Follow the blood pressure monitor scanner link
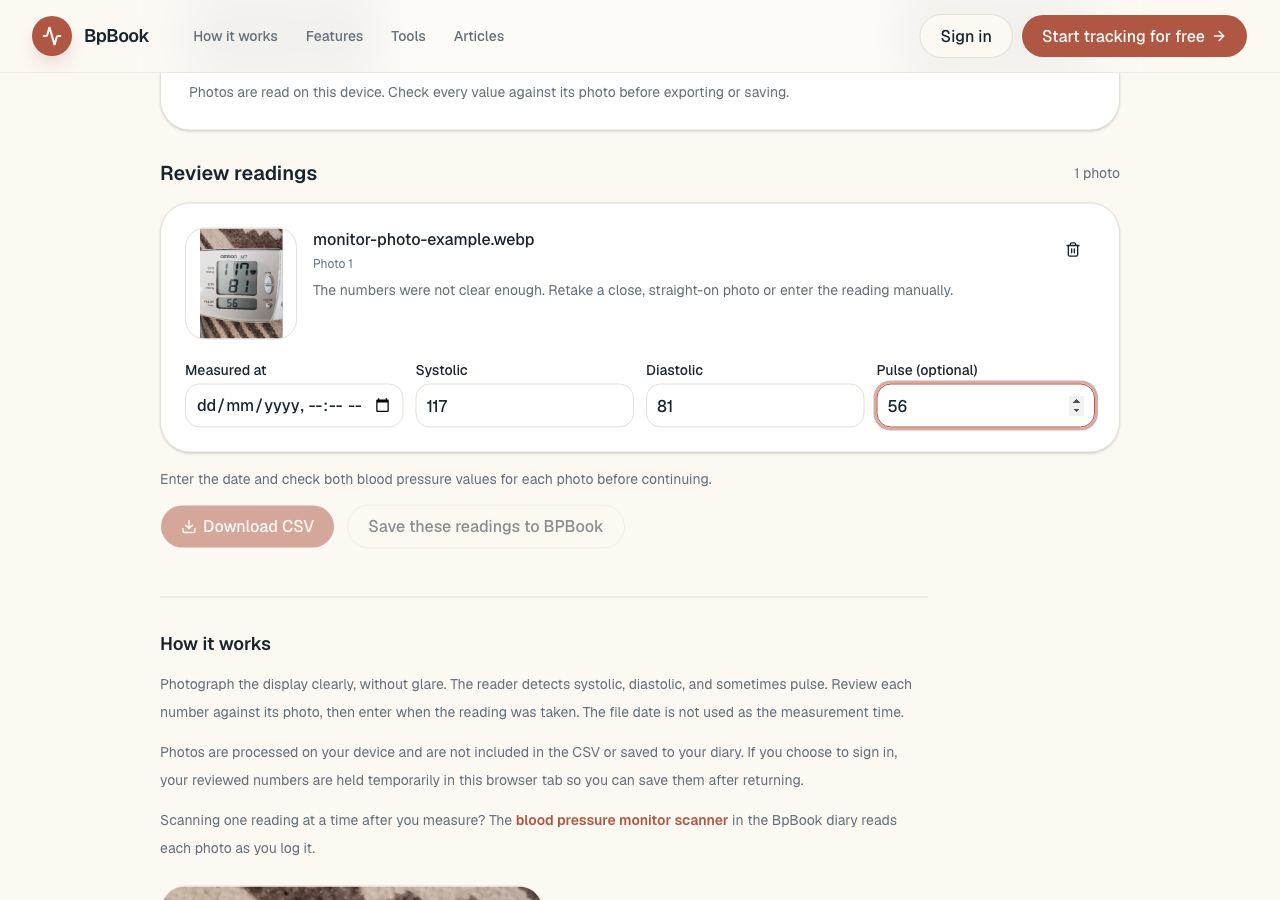The height and width of the screenshot is (900, 1280). pyautogui.click(x=622, y=820)
